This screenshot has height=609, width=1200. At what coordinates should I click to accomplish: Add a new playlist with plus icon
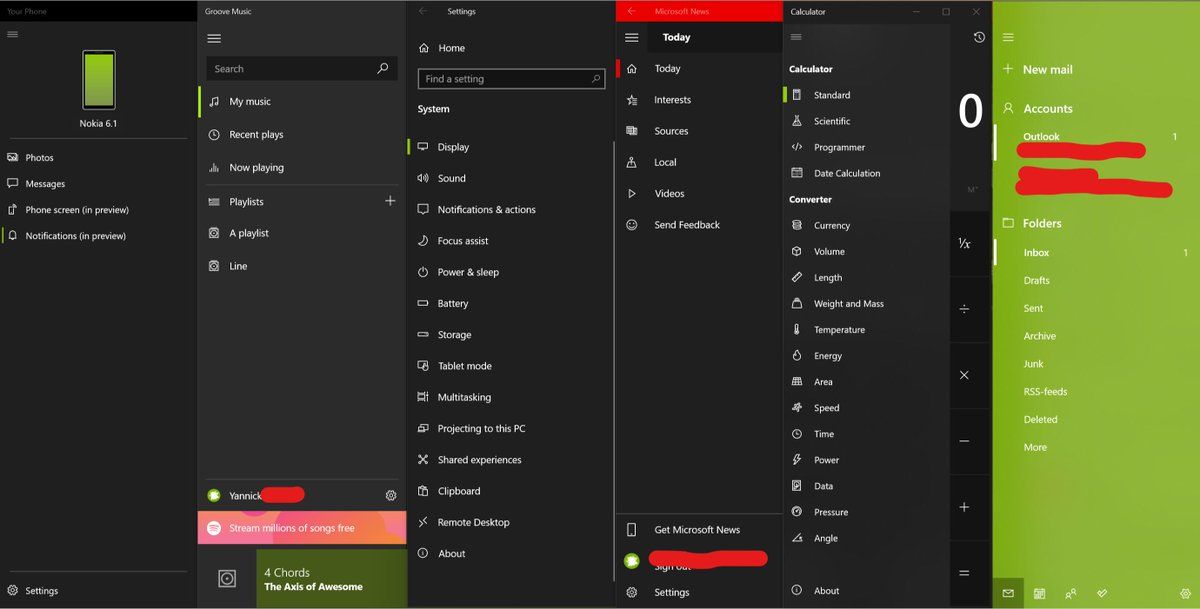pyautogui.click(x=390, y=201)
